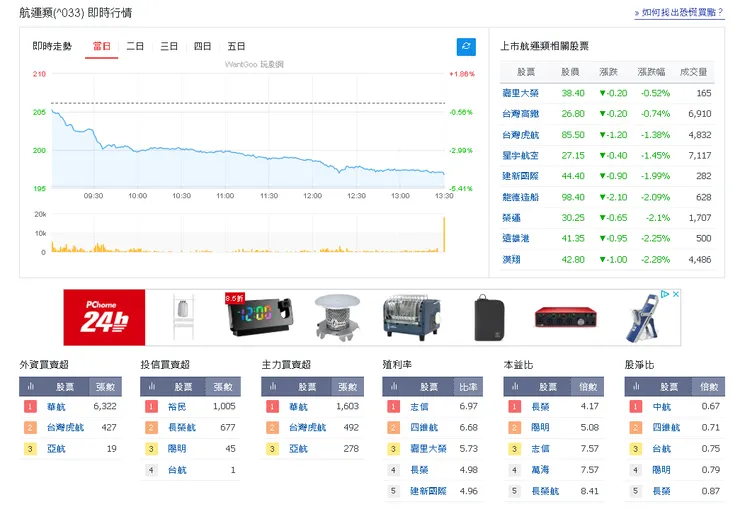Click bar-chart icon in 主力買賣超 table header
Viewport: 740px width, 509px height.
(273, 386)
